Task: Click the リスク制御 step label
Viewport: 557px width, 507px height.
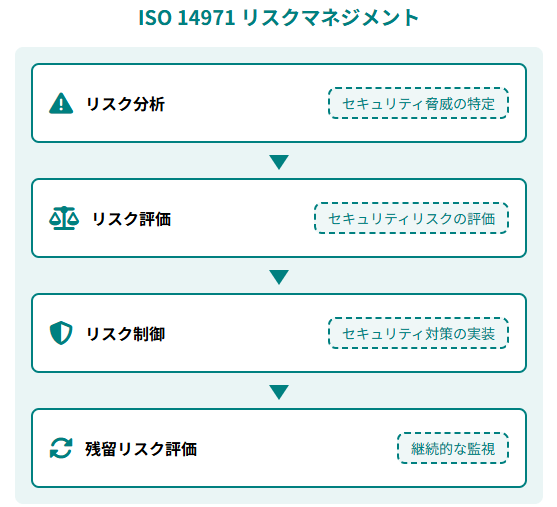Action: (x=125, y=334)
